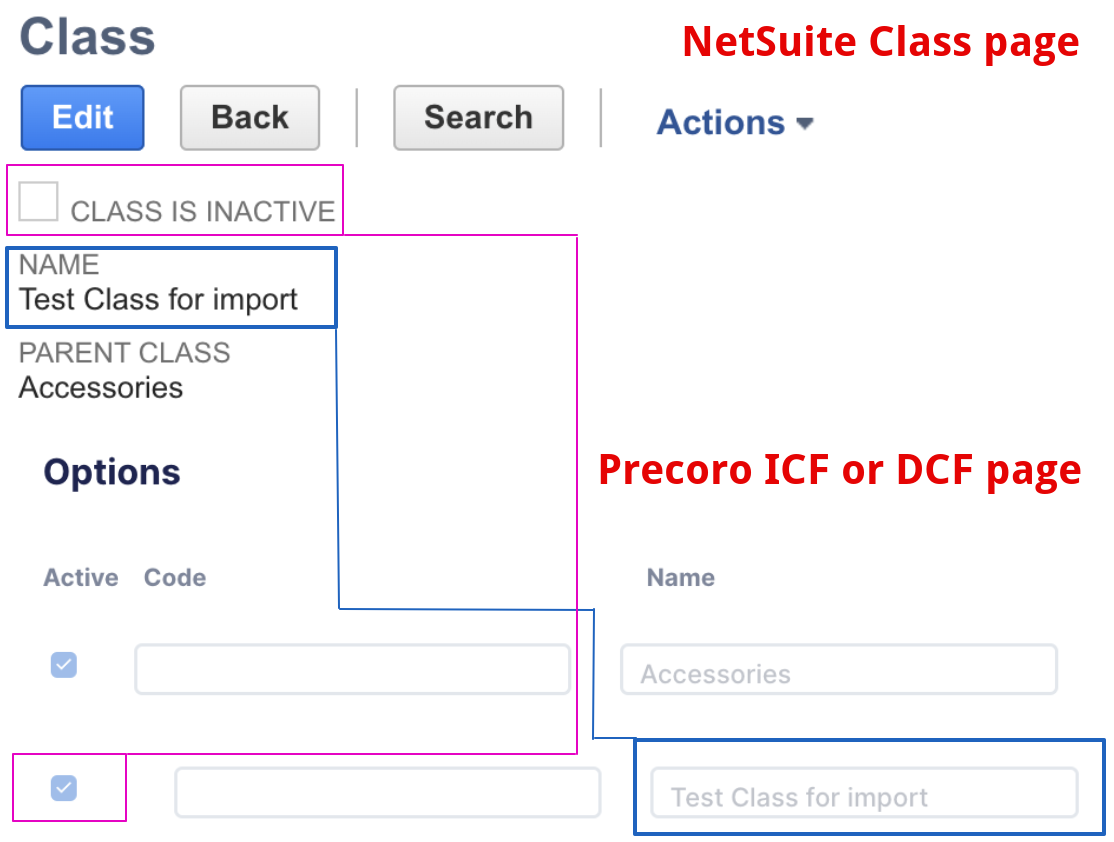Viewport: 1114px width, 842px height.
Task: Click the Actions dropdown arrow
Action: point(805,124)
